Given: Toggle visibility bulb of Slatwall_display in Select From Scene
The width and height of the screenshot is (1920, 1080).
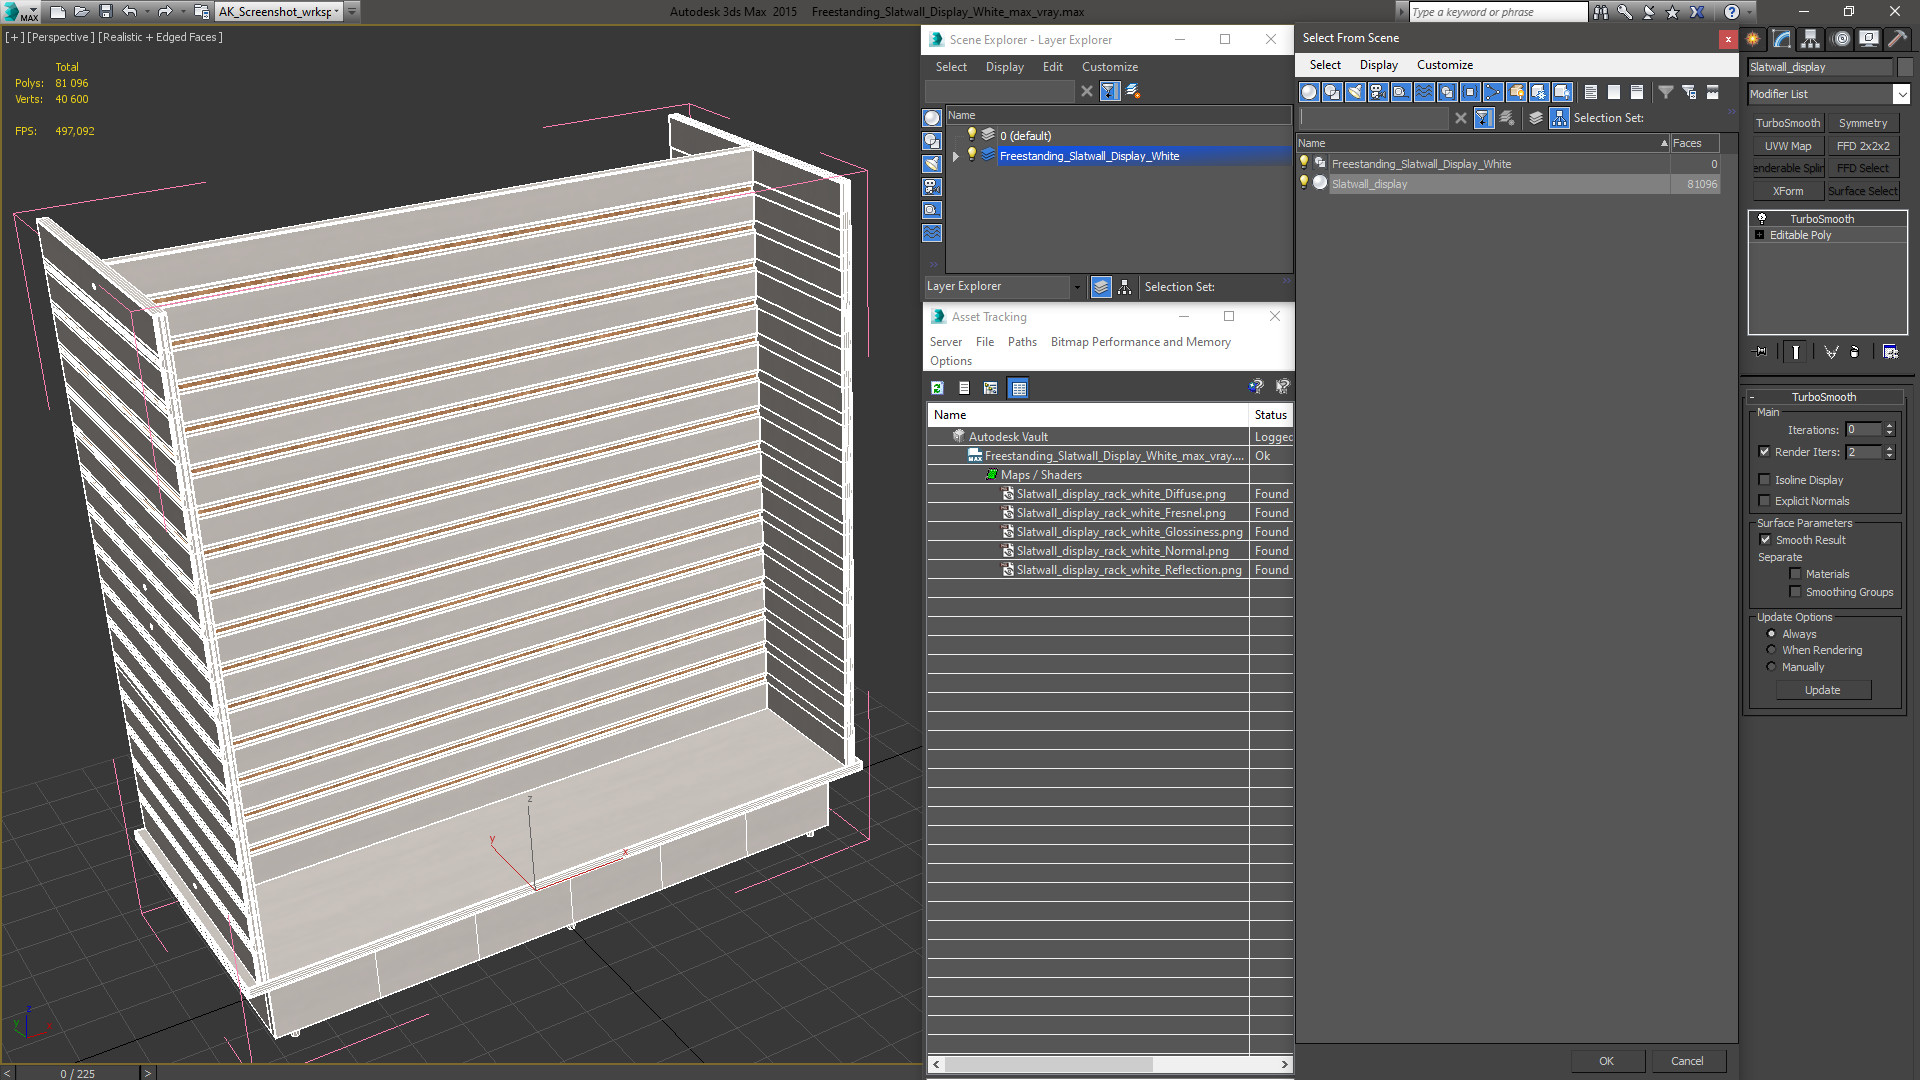Looking at the screenshot, I should (x=1304, y=183).
